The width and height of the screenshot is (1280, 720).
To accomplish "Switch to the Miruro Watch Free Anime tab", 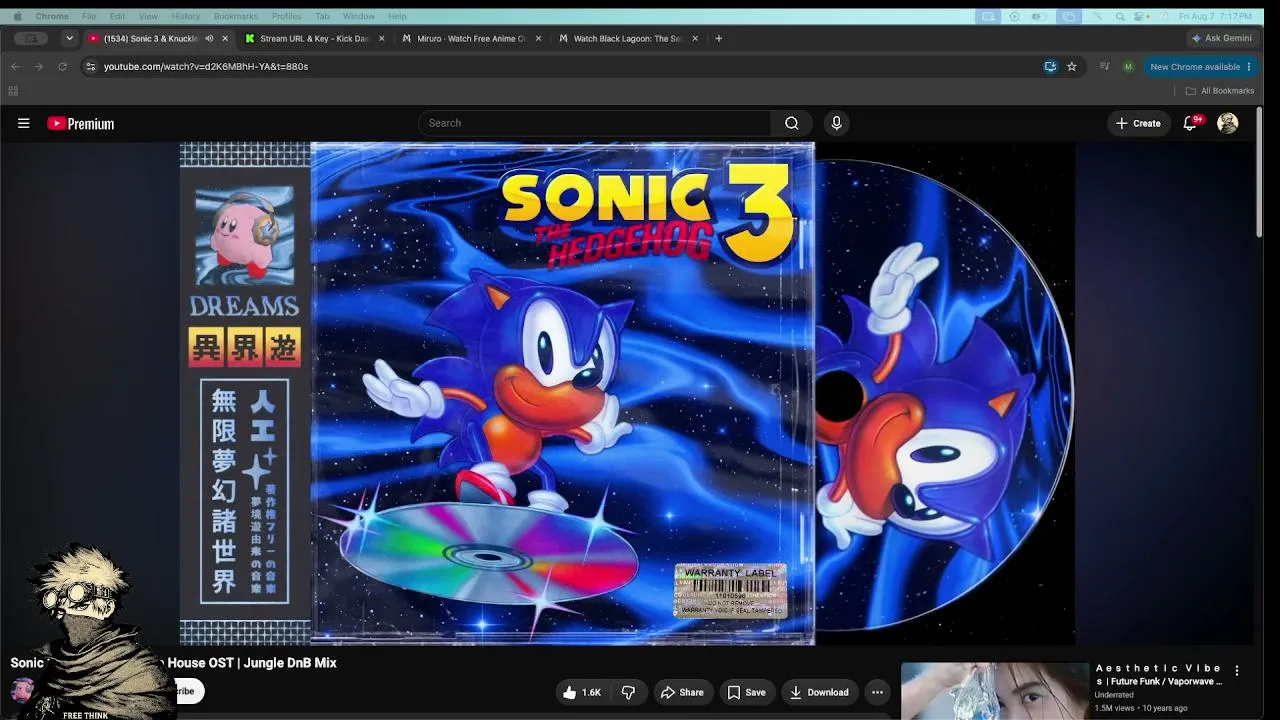I will tap(471, 38).
